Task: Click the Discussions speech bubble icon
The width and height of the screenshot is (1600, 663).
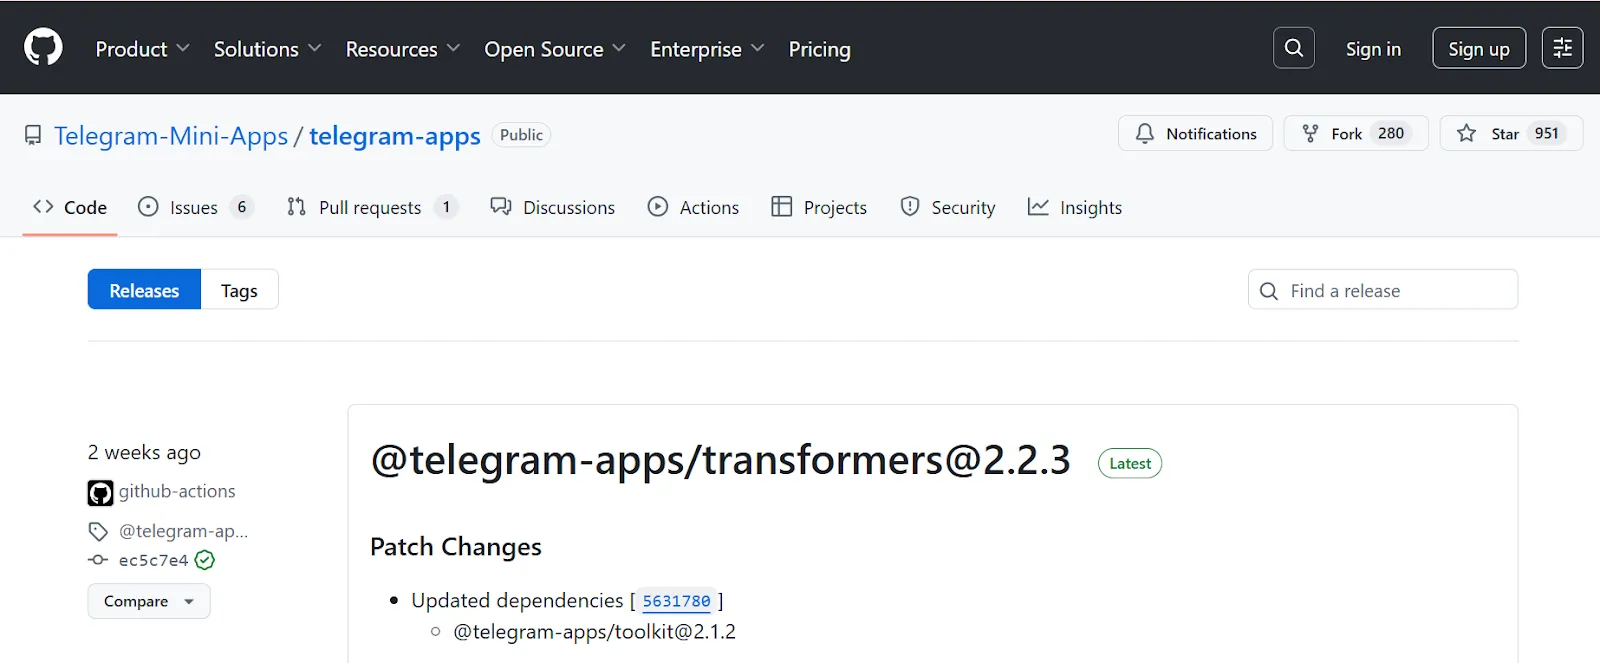Action: pos(501,207)
